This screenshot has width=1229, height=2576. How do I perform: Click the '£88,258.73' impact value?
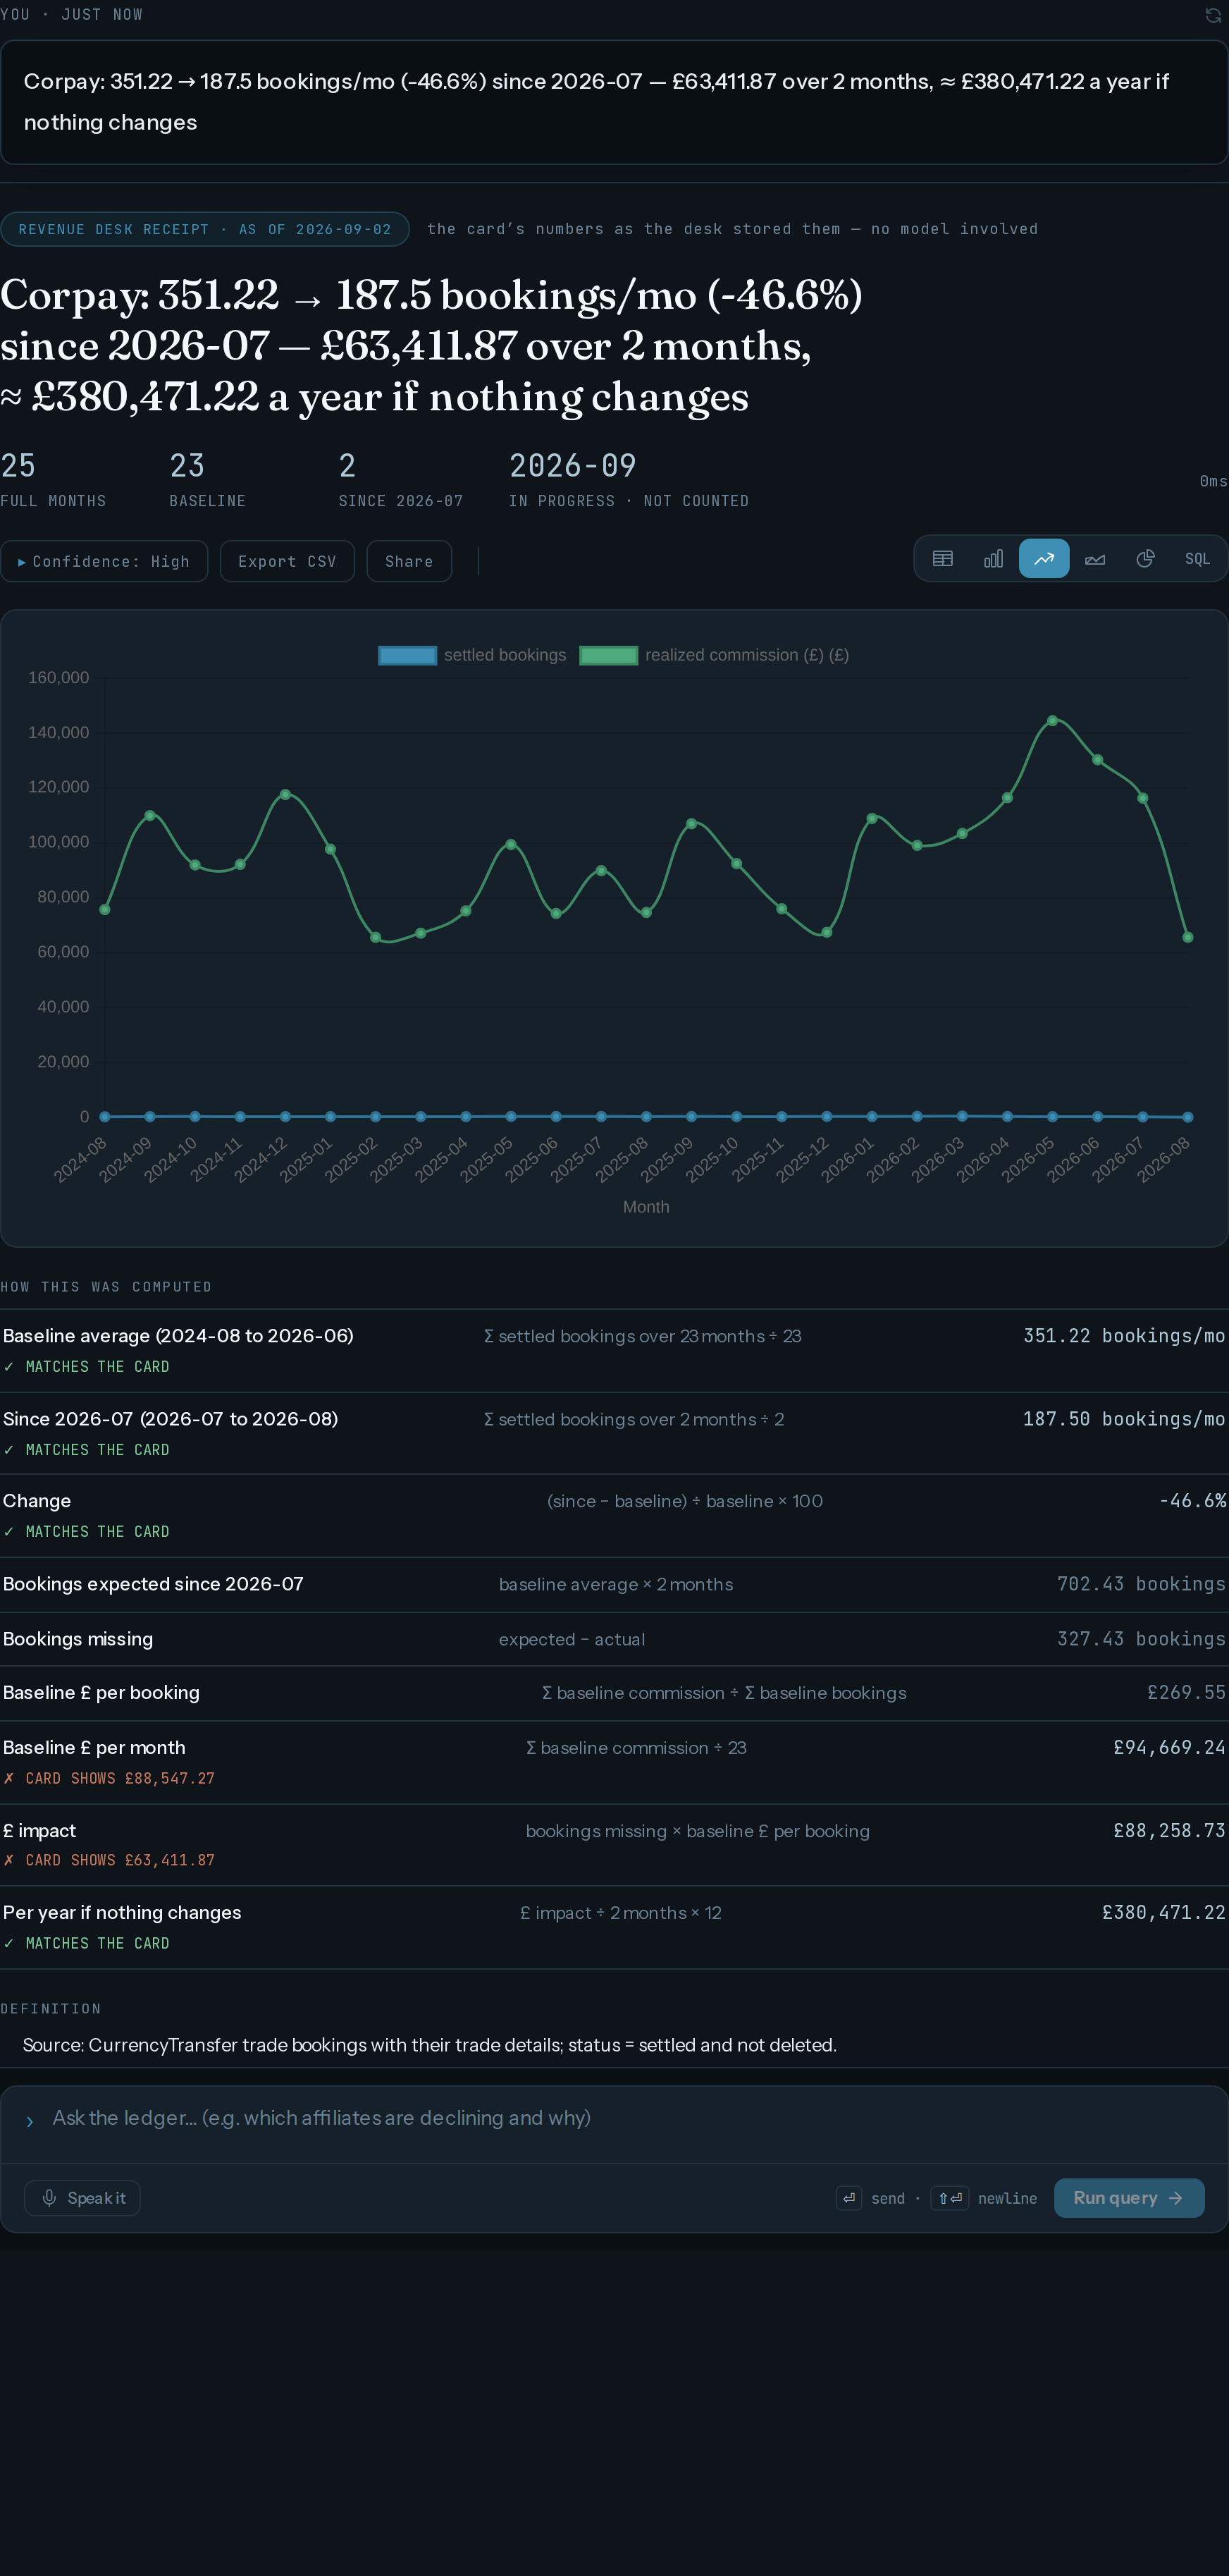[x=1169, y=1831]
